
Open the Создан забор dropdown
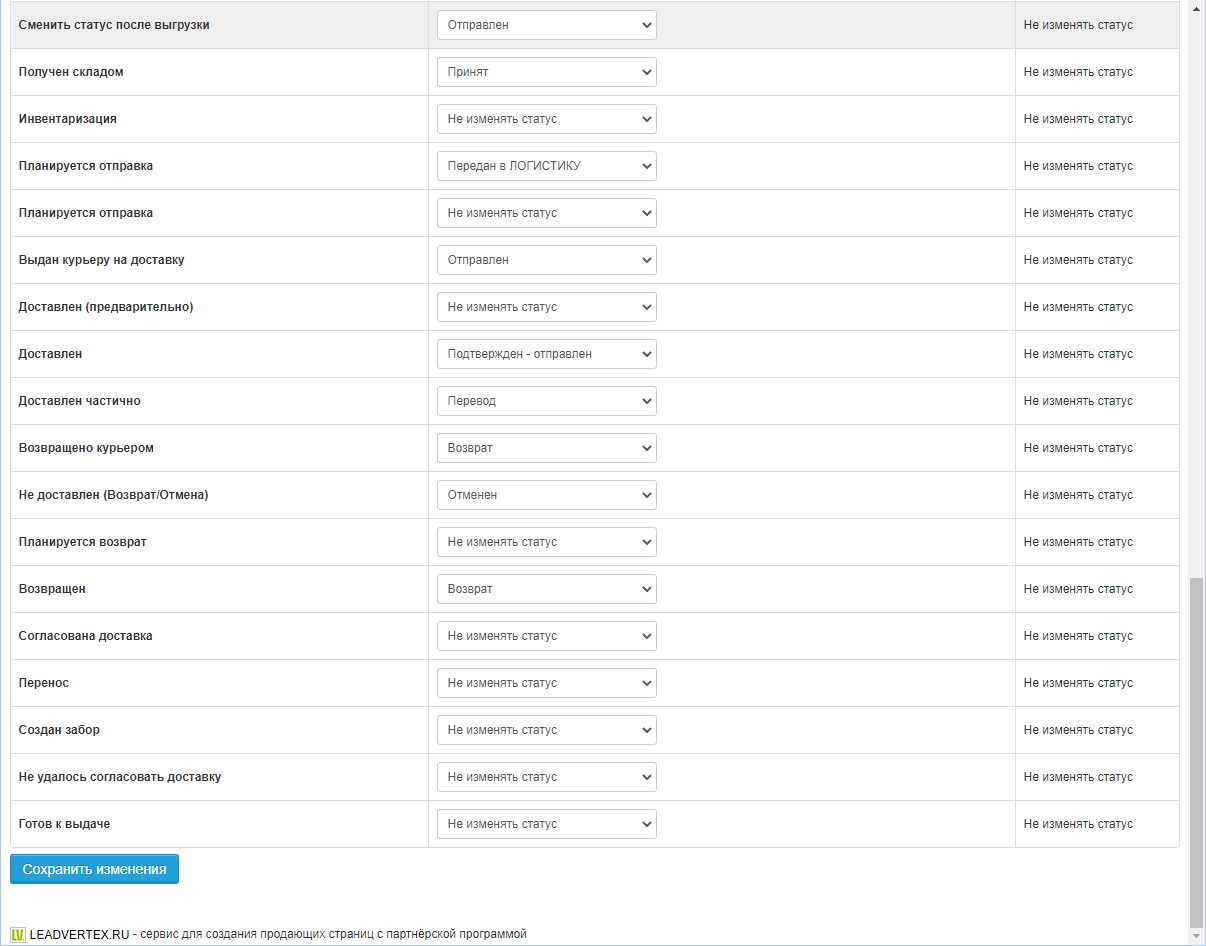pyautogui.click(x=547, y=730)
